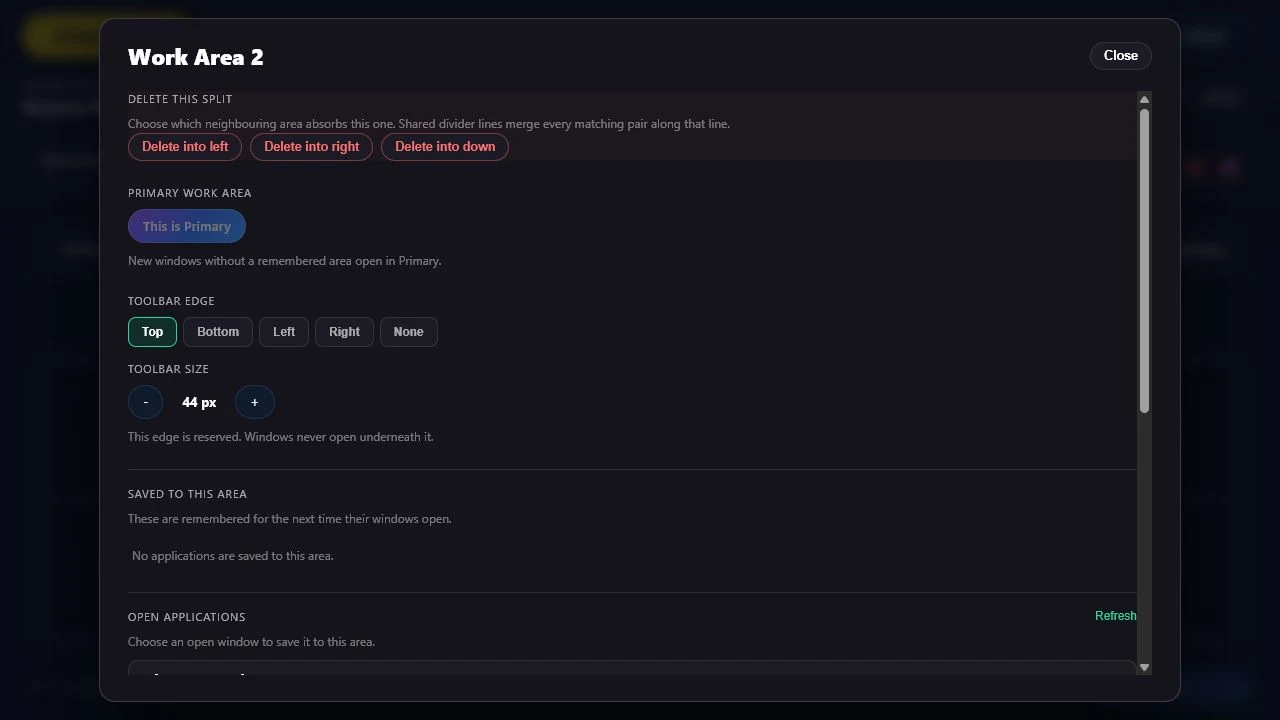
Task: Click the 'Work Area 2' dialog title
Action: pyautogui.click(x=196, y=57)
